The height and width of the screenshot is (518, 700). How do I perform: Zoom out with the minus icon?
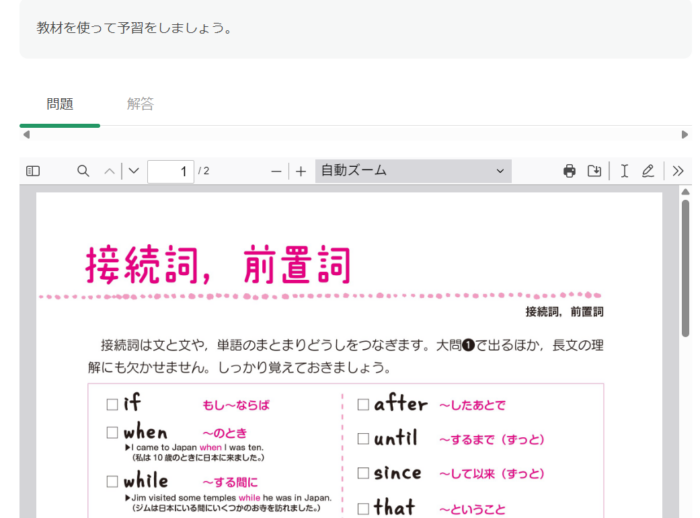tap(276, 171)
